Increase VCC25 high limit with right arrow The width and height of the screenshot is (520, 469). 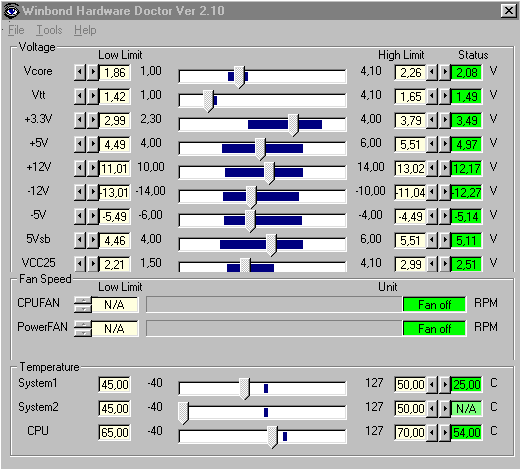[x=445, y=264]
